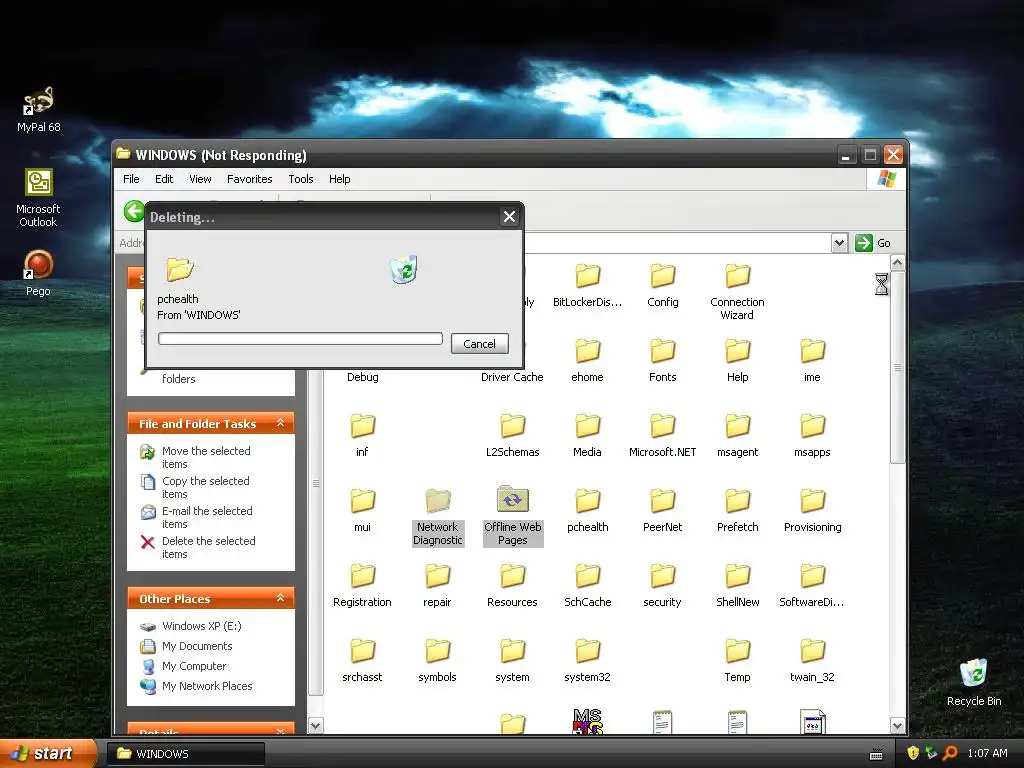Select the Network Diagnostic folder
The width and height of the screenshot is (1024, 768).
pos(438,517)
